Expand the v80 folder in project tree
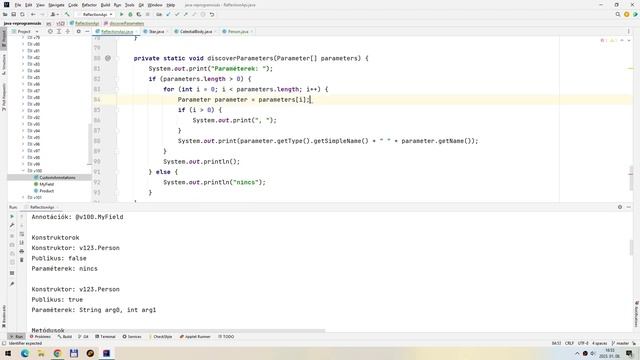The image size is (640, 360). (23, 44)
